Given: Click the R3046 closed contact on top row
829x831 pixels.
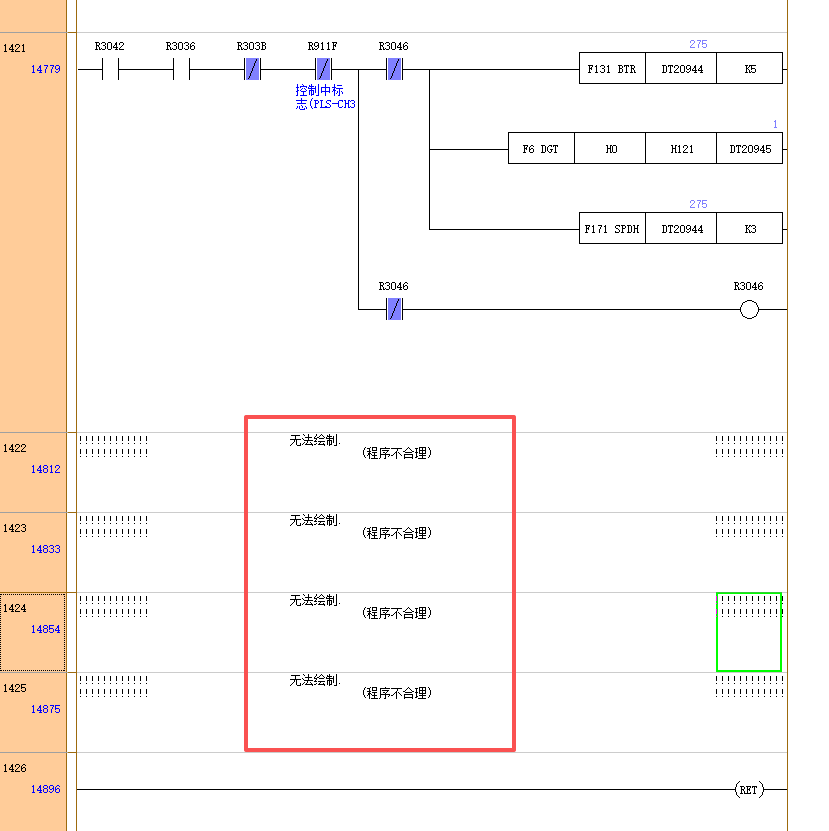Looking at the screenshot, I should 394,70.
